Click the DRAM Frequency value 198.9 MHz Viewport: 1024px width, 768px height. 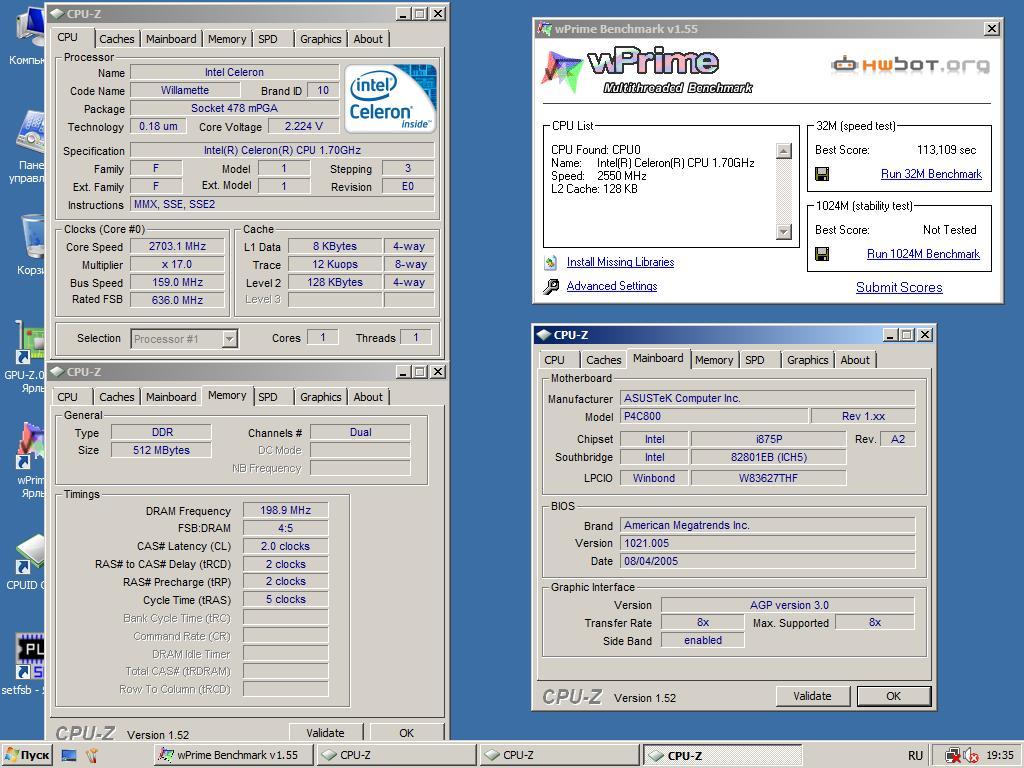click(285, 510)
